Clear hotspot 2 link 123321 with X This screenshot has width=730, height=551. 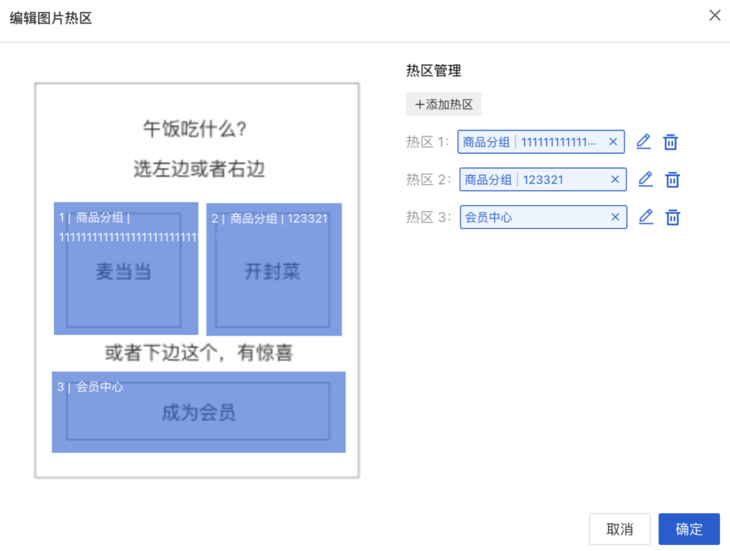pos(615,180)
